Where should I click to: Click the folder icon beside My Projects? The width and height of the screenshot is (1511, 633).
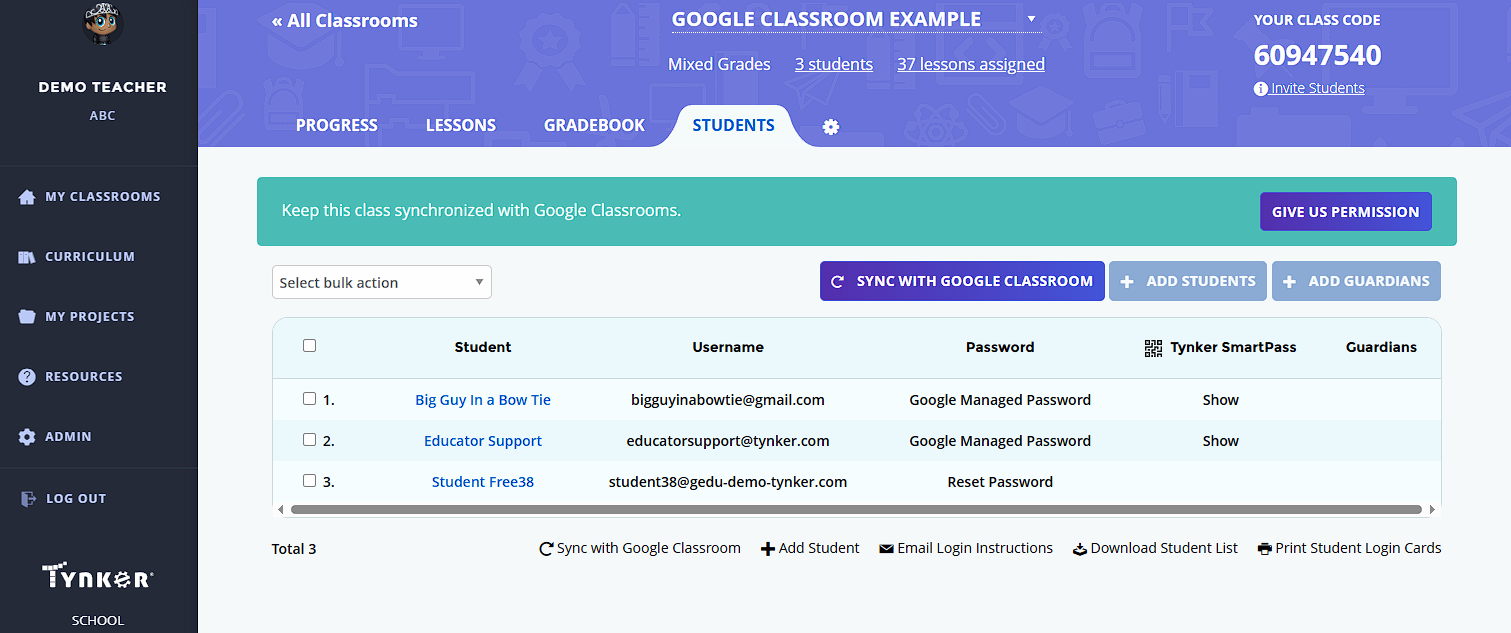click(x=27, y=317)
